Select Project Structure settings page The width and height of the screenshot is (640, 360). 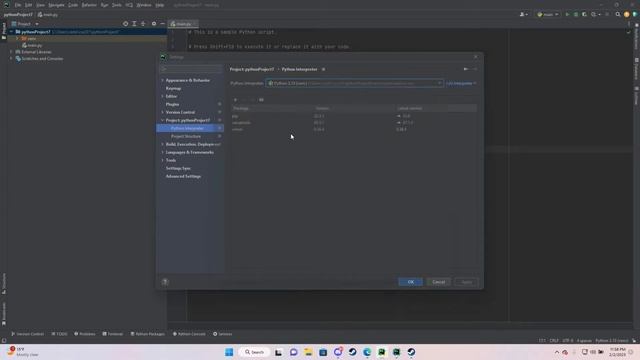(186, 136)
